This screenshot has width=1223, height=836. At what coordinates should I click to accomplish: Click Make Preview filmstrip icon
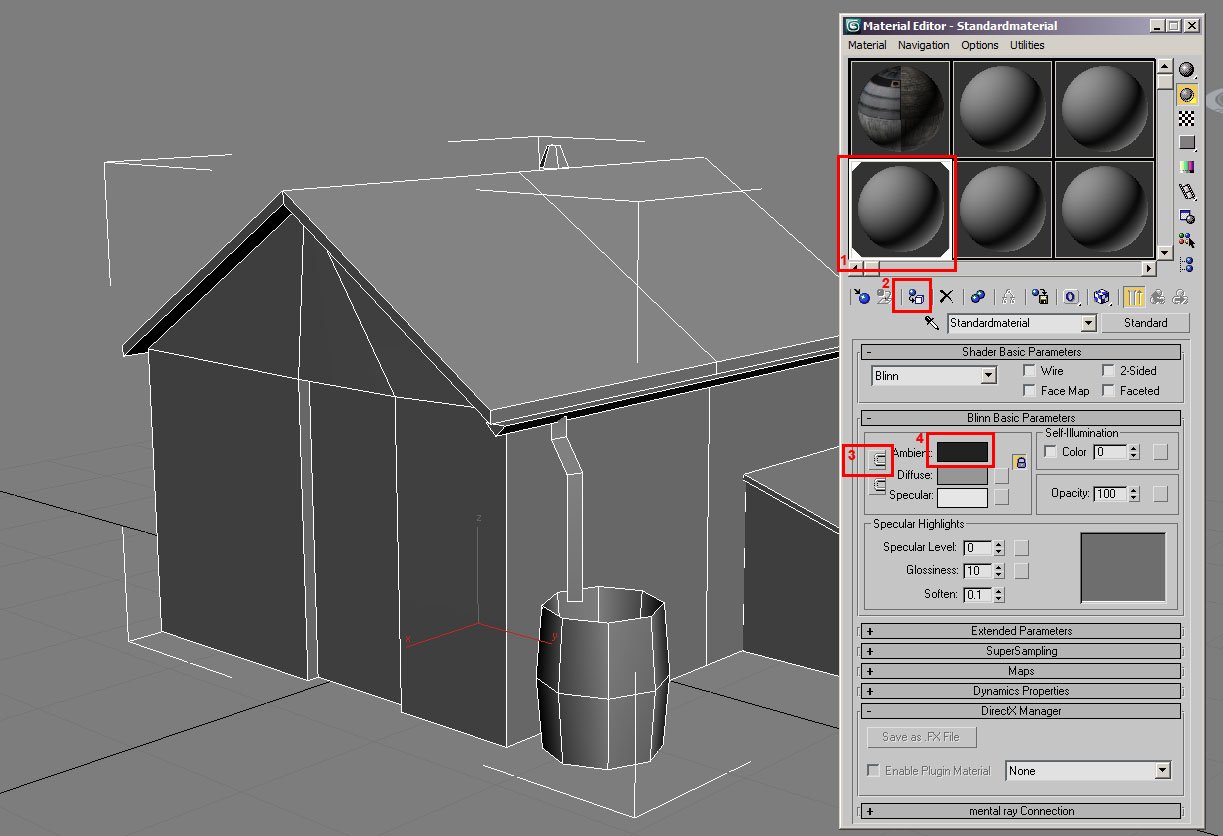click(1187, 191)
